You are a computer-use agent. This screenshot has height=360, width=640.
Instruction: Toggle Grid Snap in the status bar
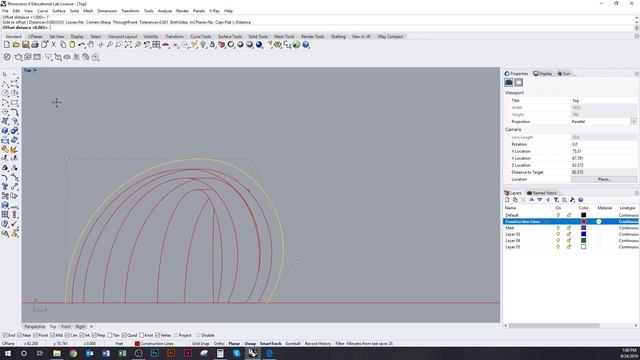tap(200, 344)
